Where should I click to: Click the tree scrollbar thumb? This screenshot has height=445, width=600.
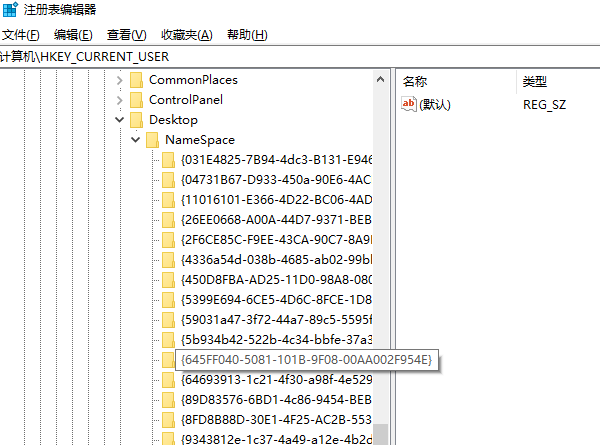pyautogui.click(x=380, y=434)
